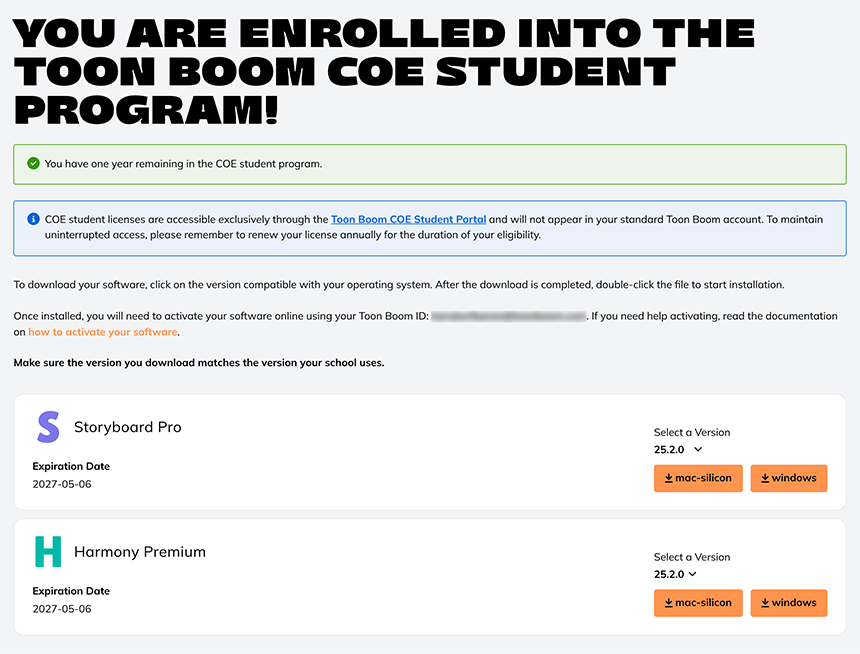Expand the chevron beside Storyboard Pro 25.2.0

pyautogui.click(x=698, y=449)
